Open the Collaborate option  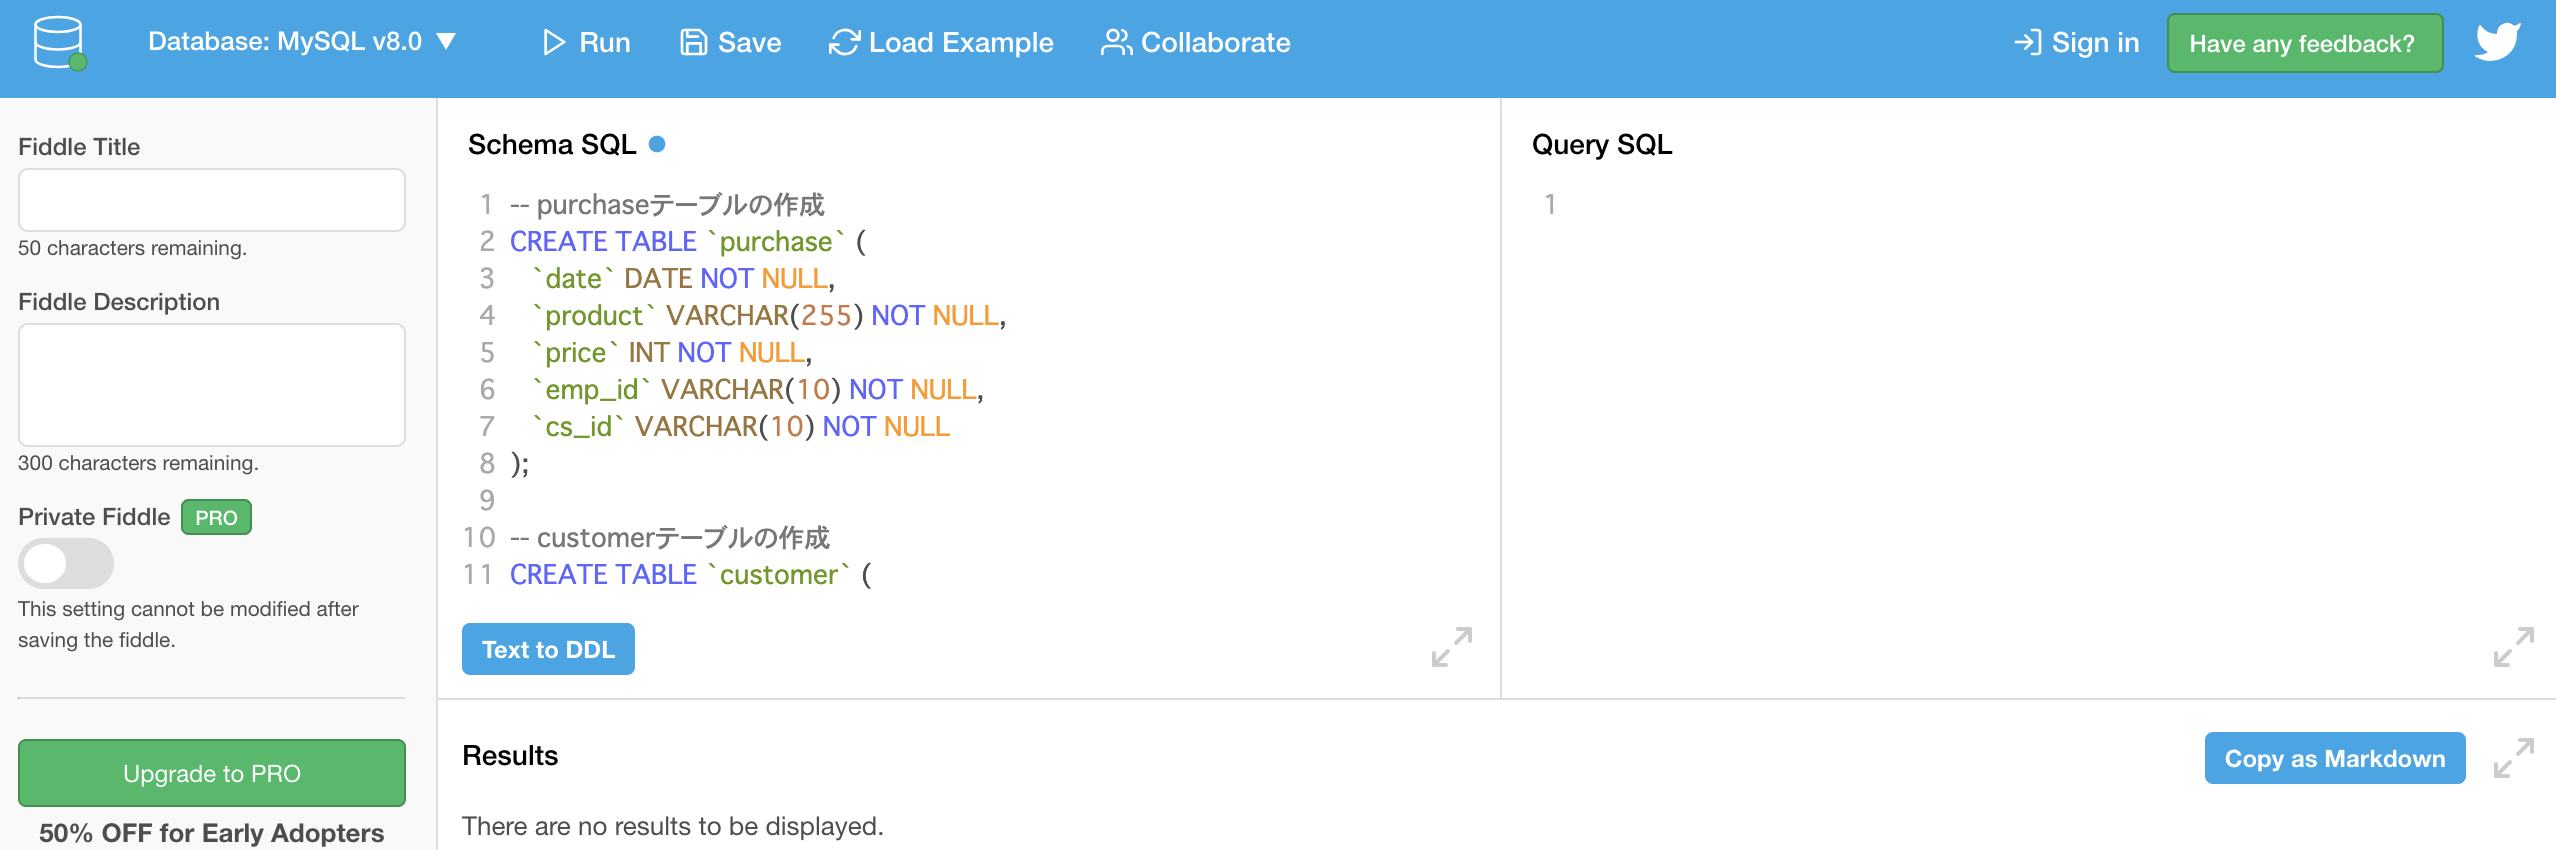click(1195, 42)
